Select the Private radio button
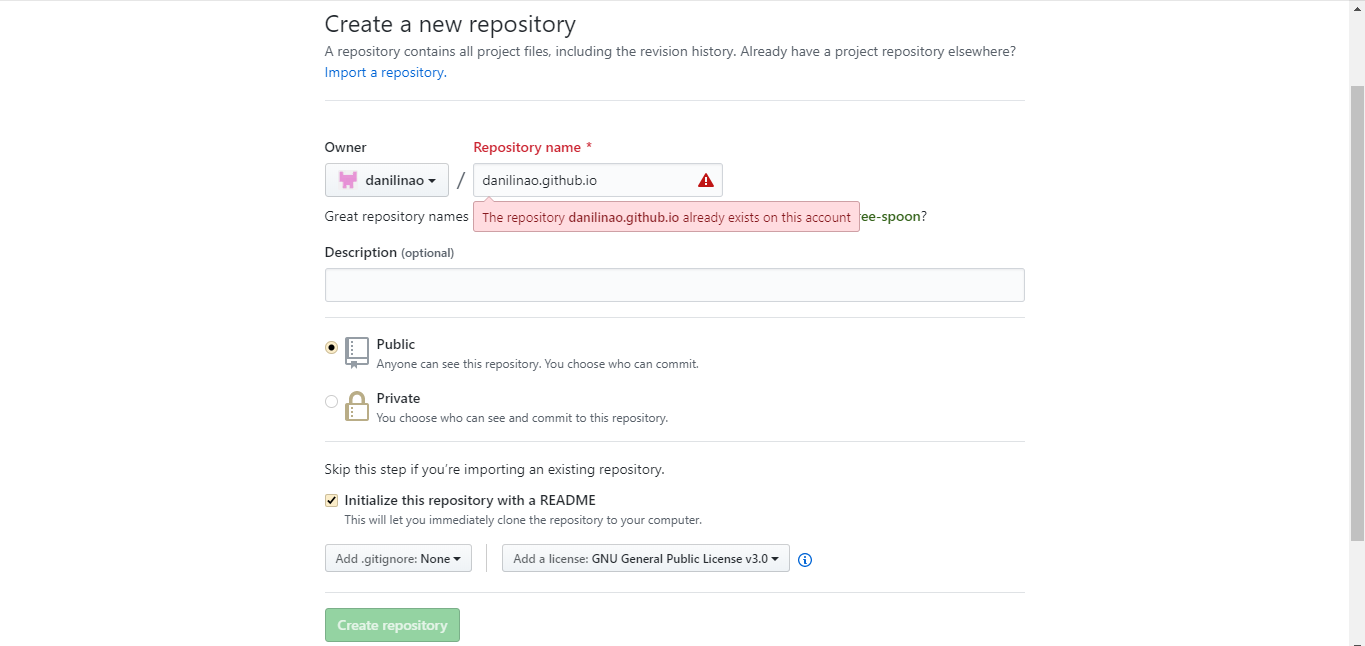The image size is (1365, 646). 331,402
